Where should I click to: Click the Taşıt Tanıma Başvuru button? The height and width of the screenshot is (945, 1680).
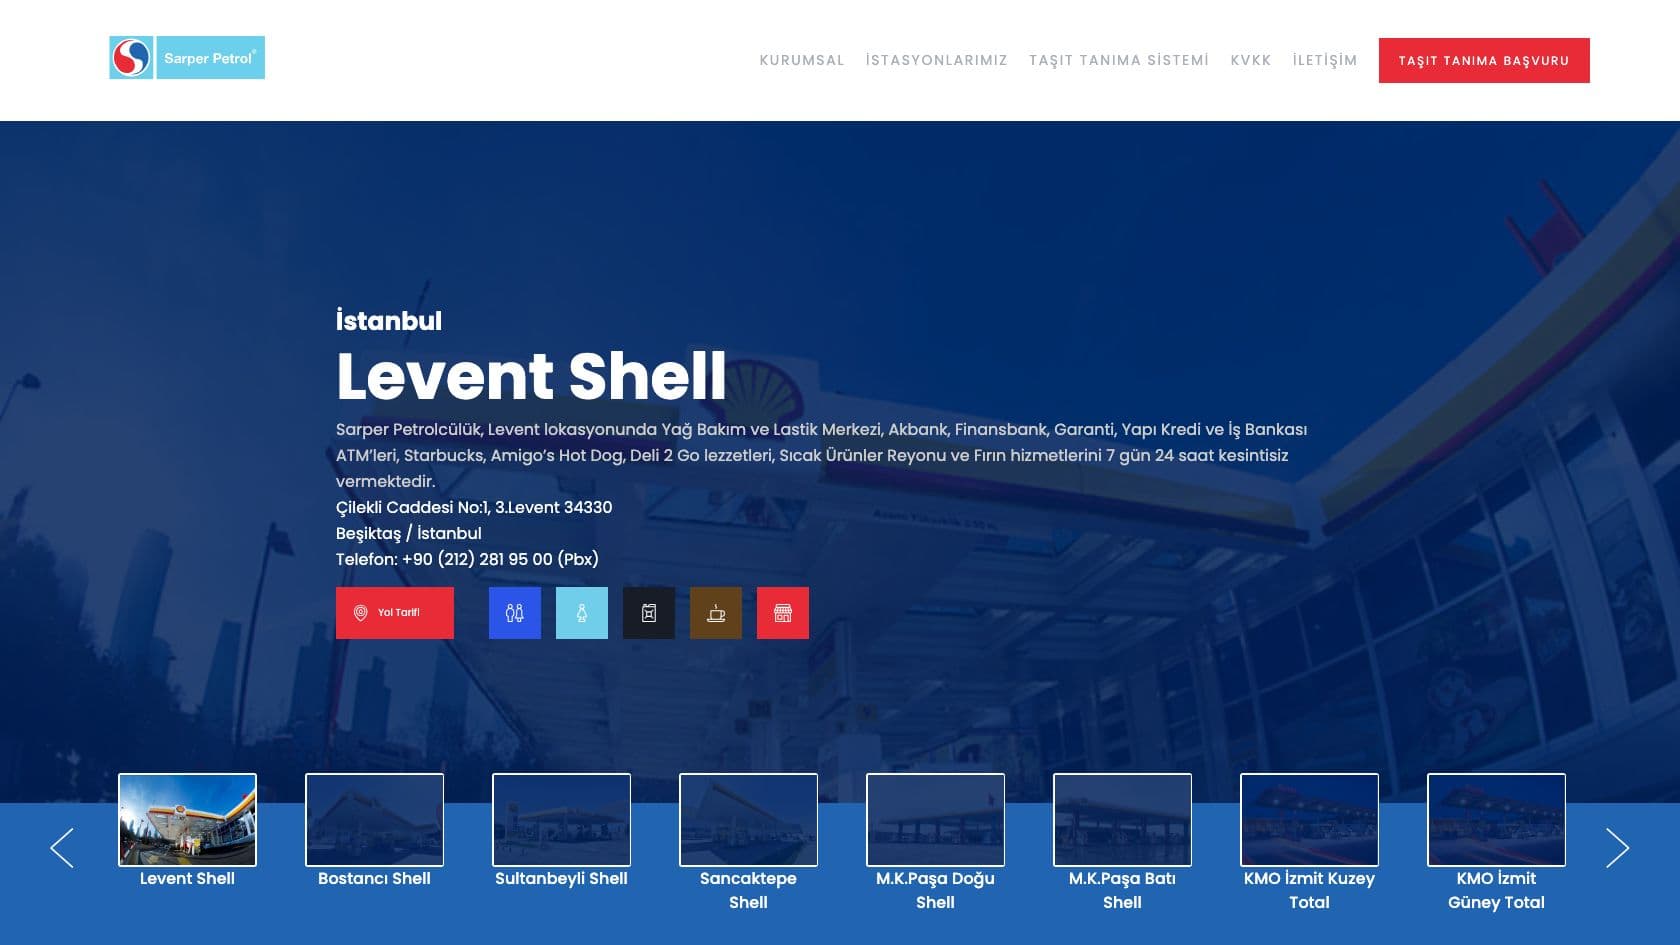[x=1484, y=60]
